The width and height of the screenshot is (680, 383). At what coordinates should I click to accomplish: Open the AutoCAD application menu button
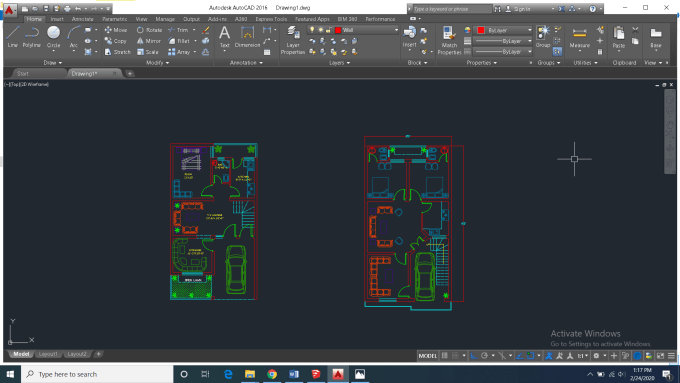click(9, 10)
